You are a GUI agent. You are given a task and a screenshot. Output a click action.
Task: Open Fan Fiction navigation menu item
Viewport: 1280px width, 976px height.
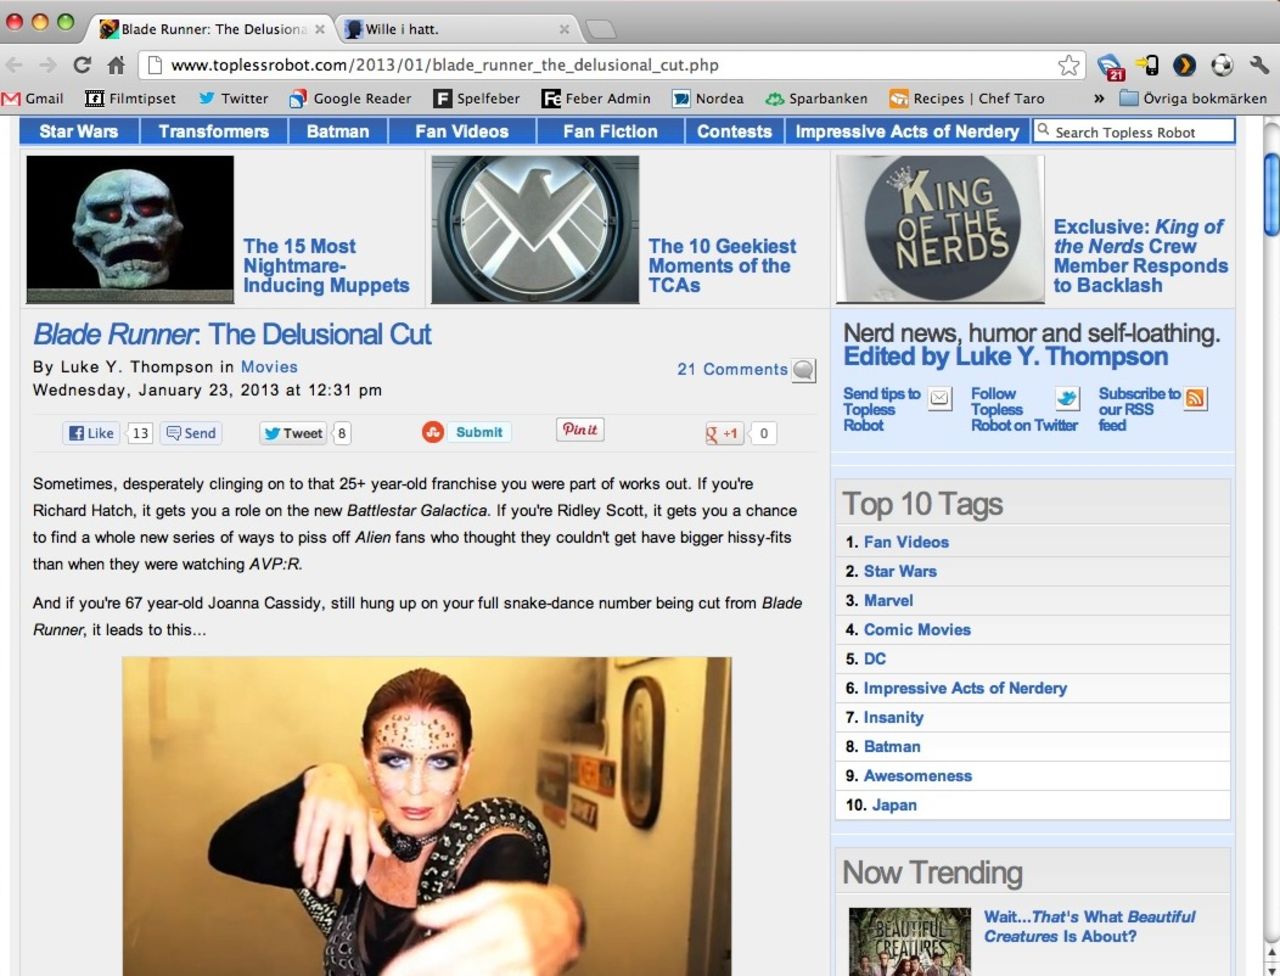tap(610, 131)
